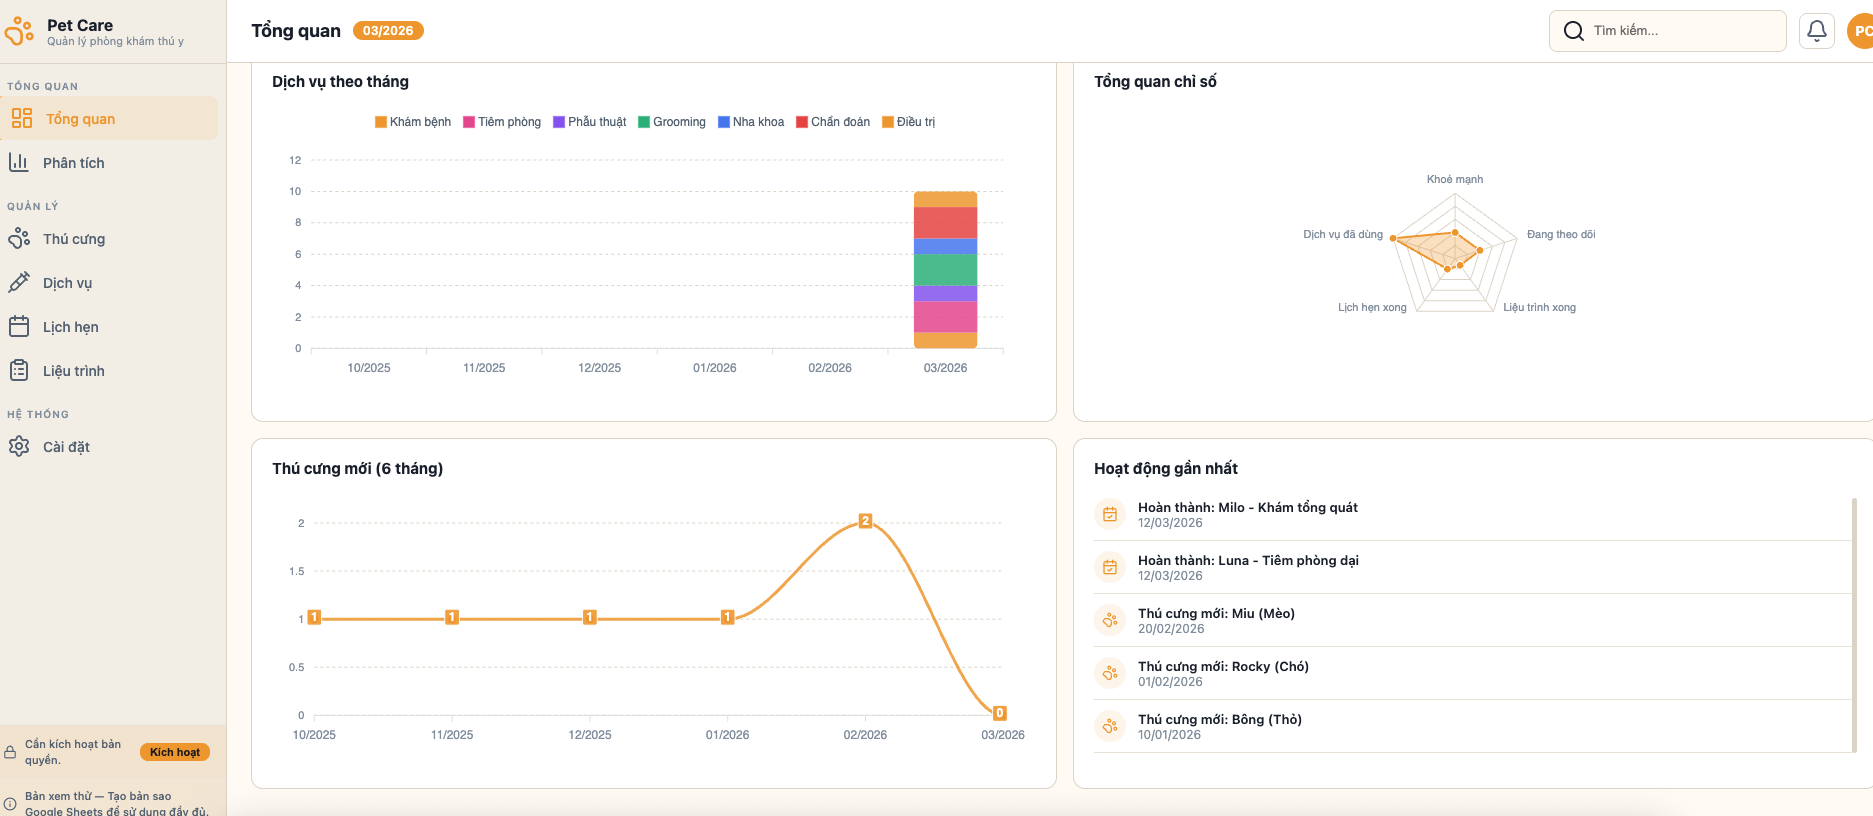Open the user avatar in header

tap(1860, 31)
